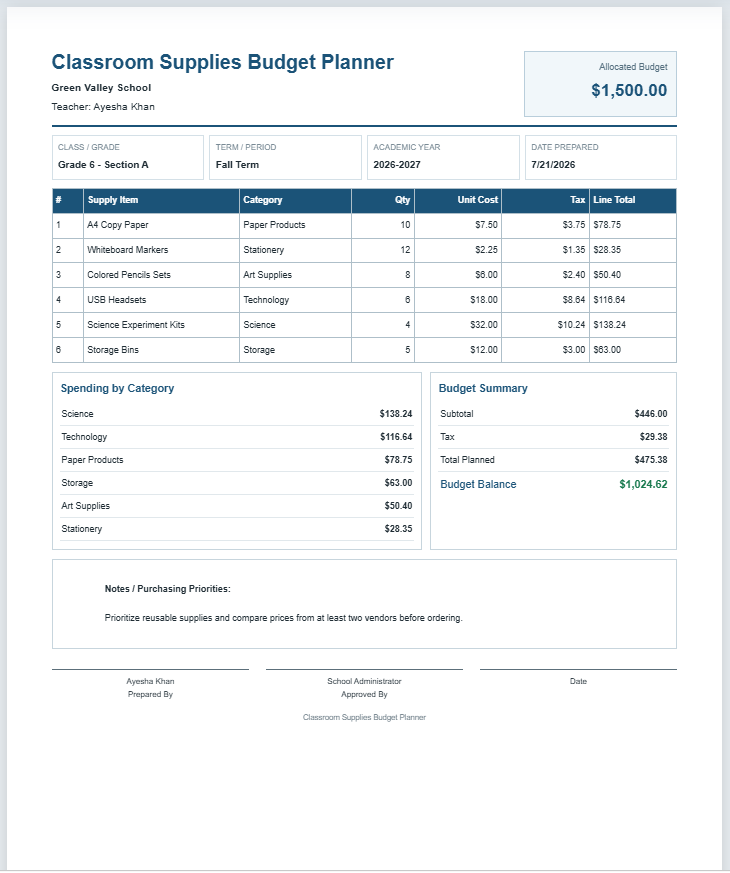730x873 pixels.
Task: Click the Qty column header
Action: point(383,200)
